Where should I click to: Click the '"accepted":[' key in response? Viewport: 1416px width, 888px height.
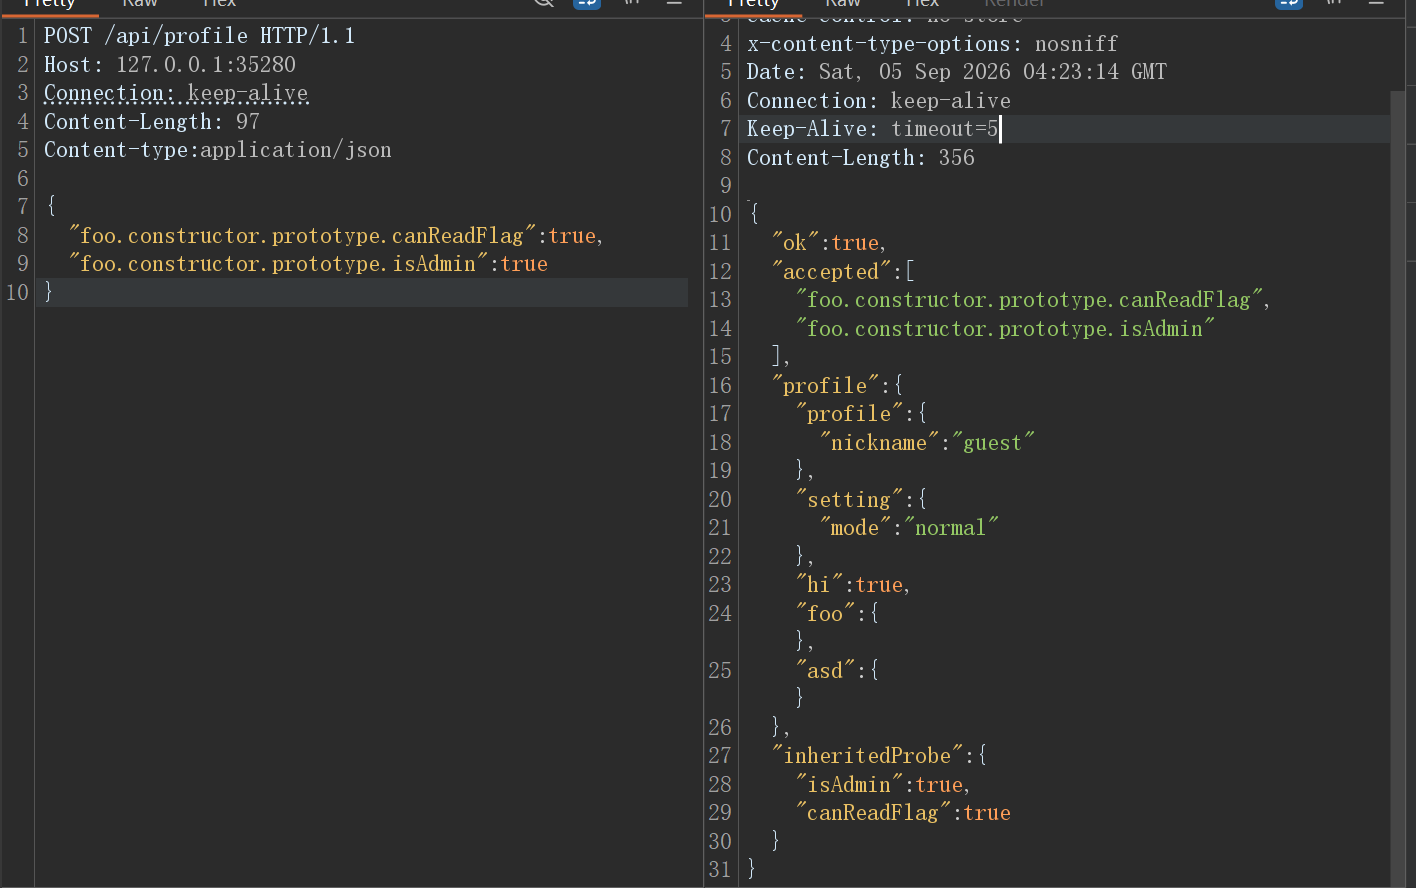[x=843, y=272]
